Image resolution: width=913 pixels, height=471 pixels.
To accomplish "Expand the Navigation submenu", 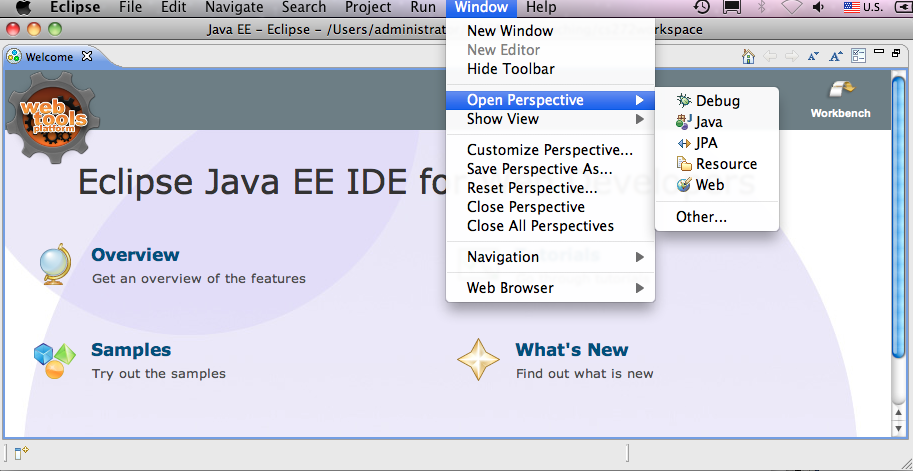I will pyautogui.click(x=550, y=257).
